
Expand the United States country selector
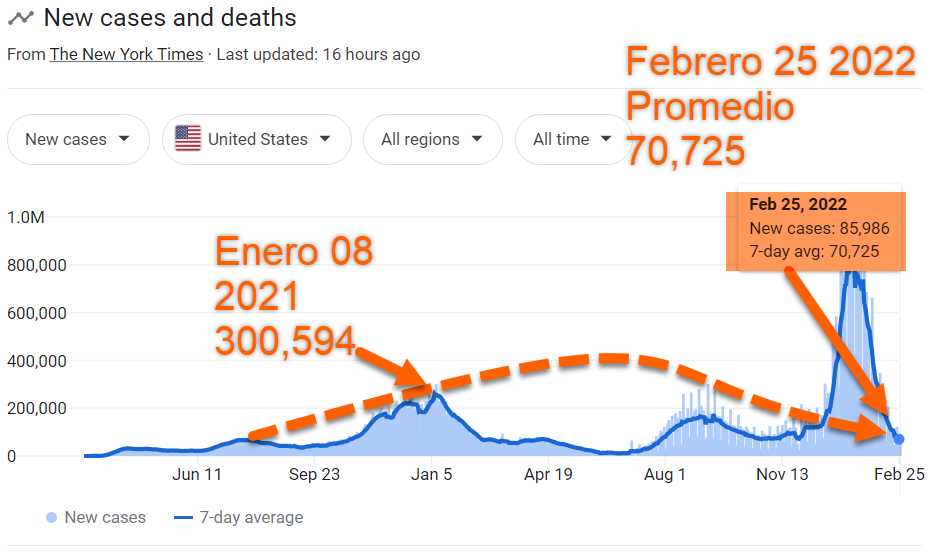pyautogui.click(x=257, y=139)
